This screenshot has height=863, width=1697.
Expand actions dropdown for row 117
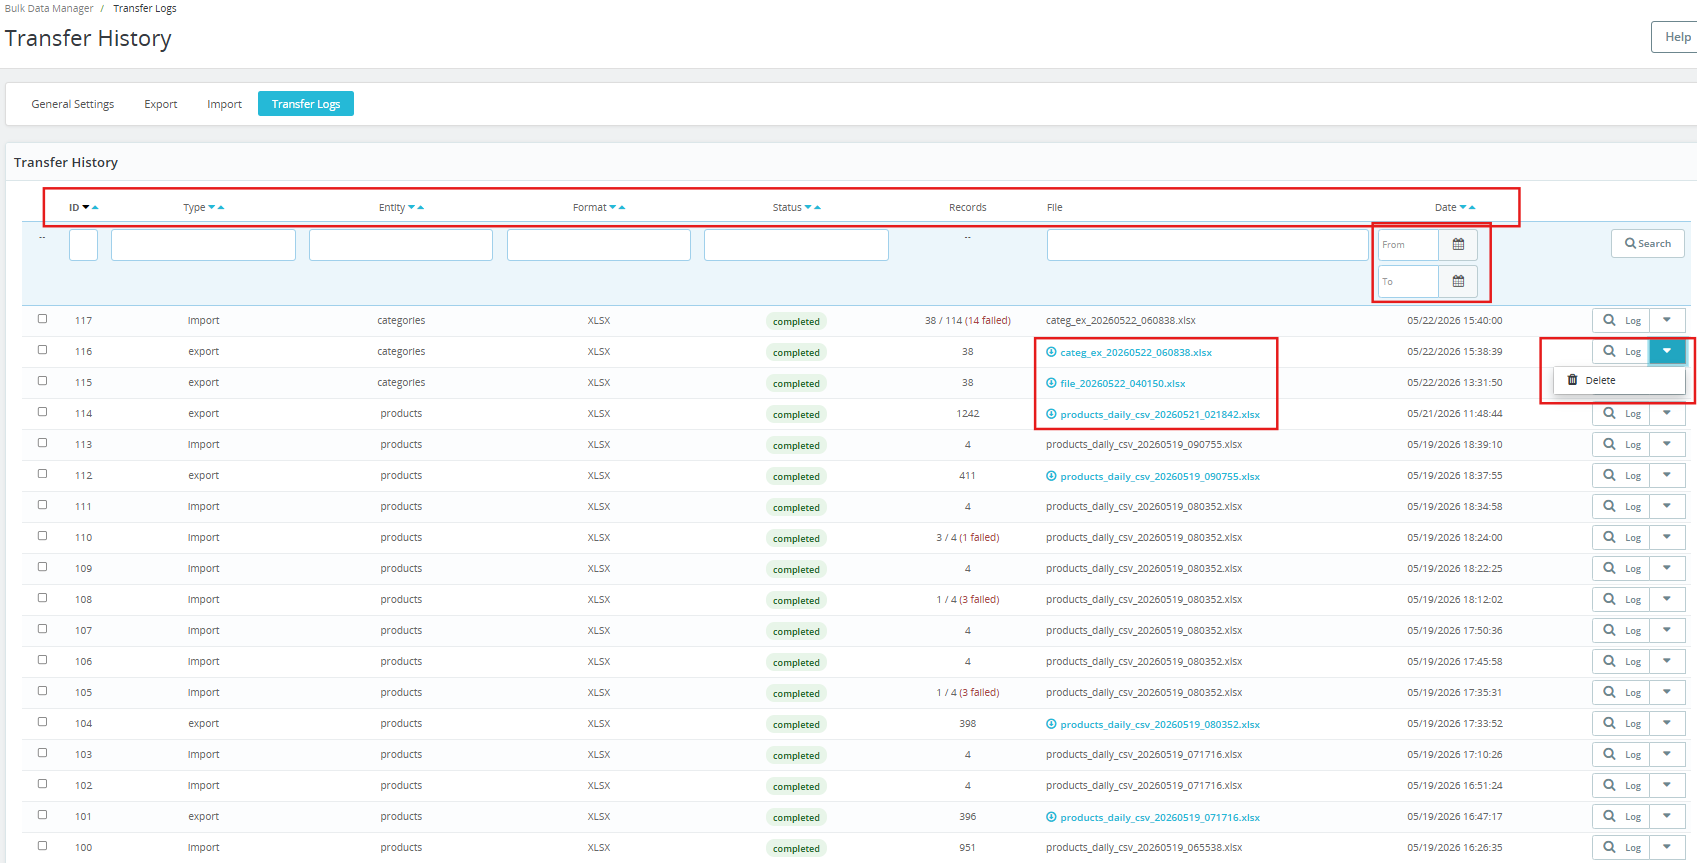pos(1667,320)
